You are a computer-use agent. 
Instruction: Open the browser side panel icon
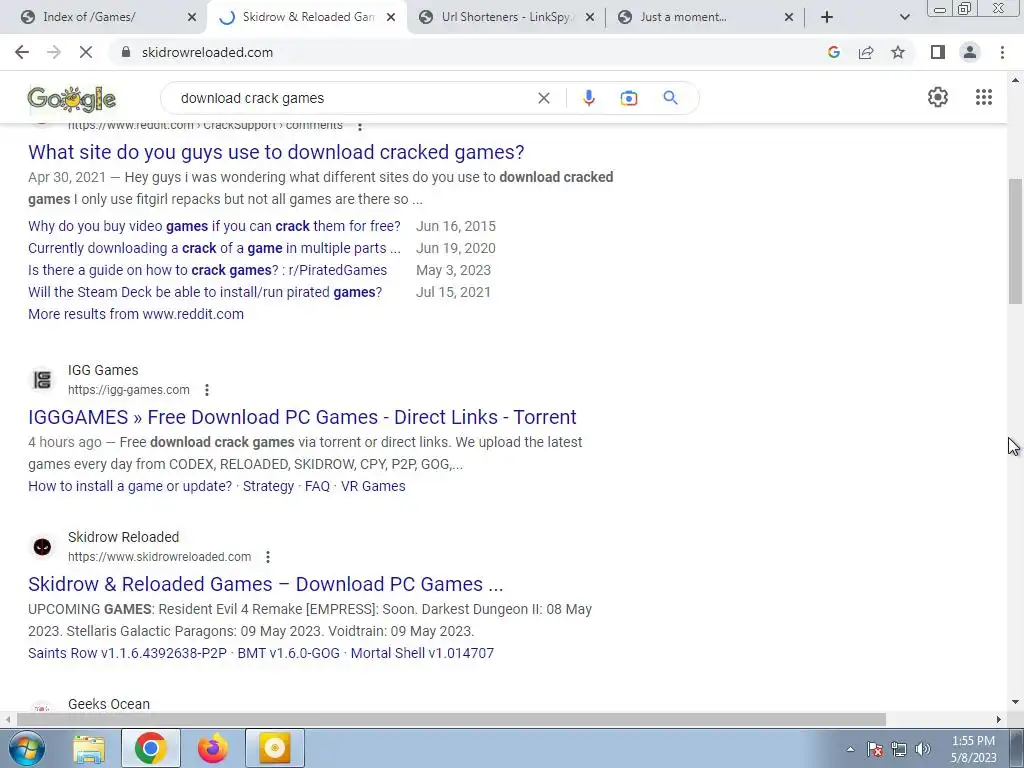pyautogui.click(x=938, y=52)
